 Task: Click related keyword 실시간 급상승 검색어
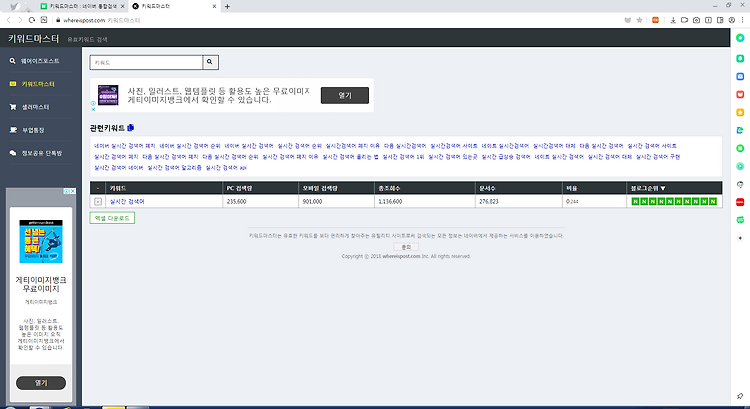click(x=506, y=157)
